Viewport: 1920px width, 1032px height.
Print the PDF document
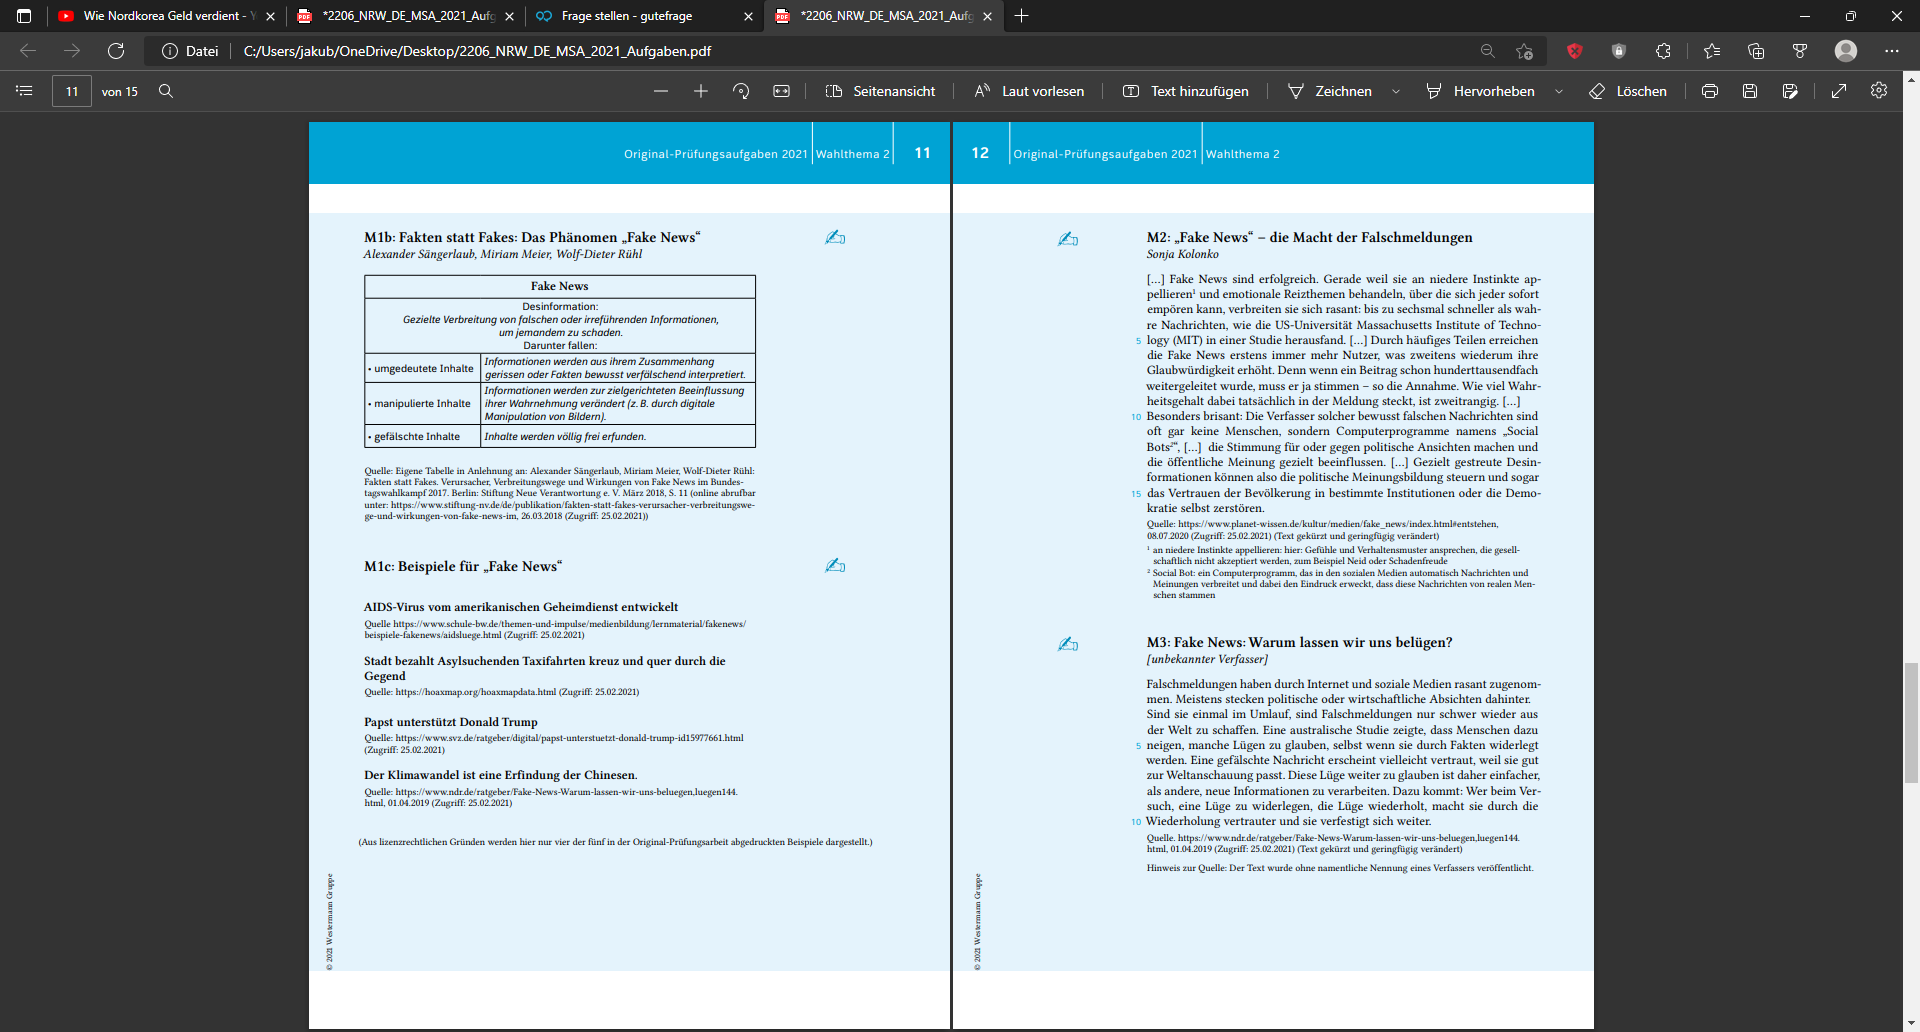click(1710, 91)
